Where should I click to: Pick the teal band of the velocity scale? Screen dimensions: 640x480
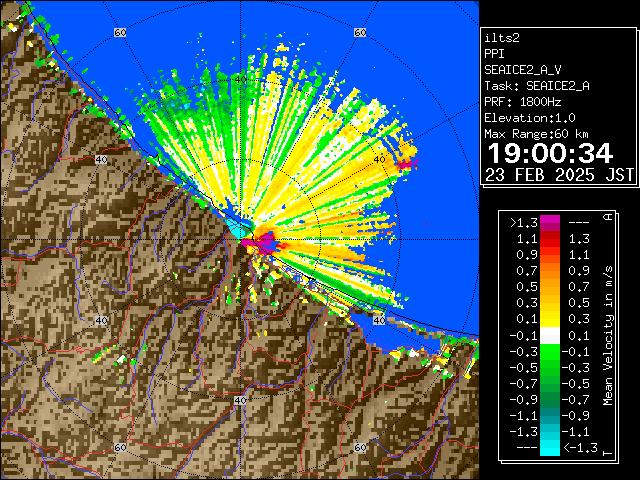point(550,416)
